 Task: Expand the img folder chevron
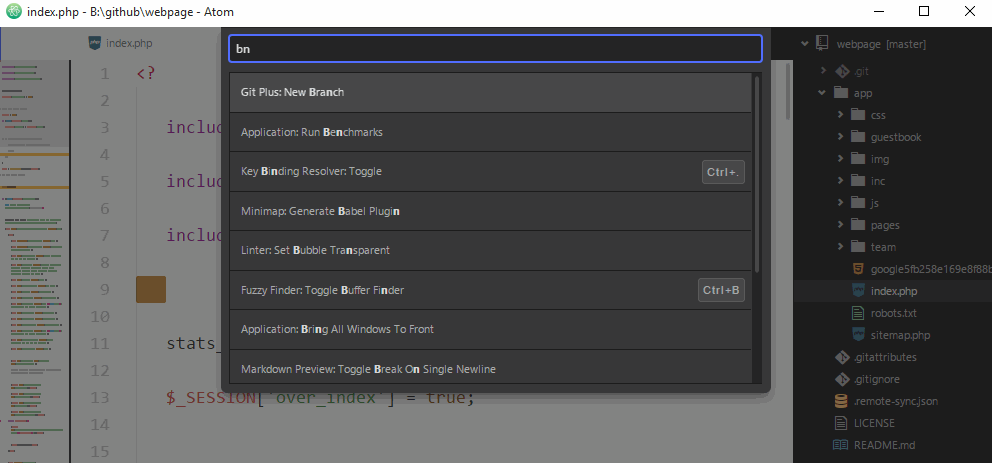coord(840,159)
